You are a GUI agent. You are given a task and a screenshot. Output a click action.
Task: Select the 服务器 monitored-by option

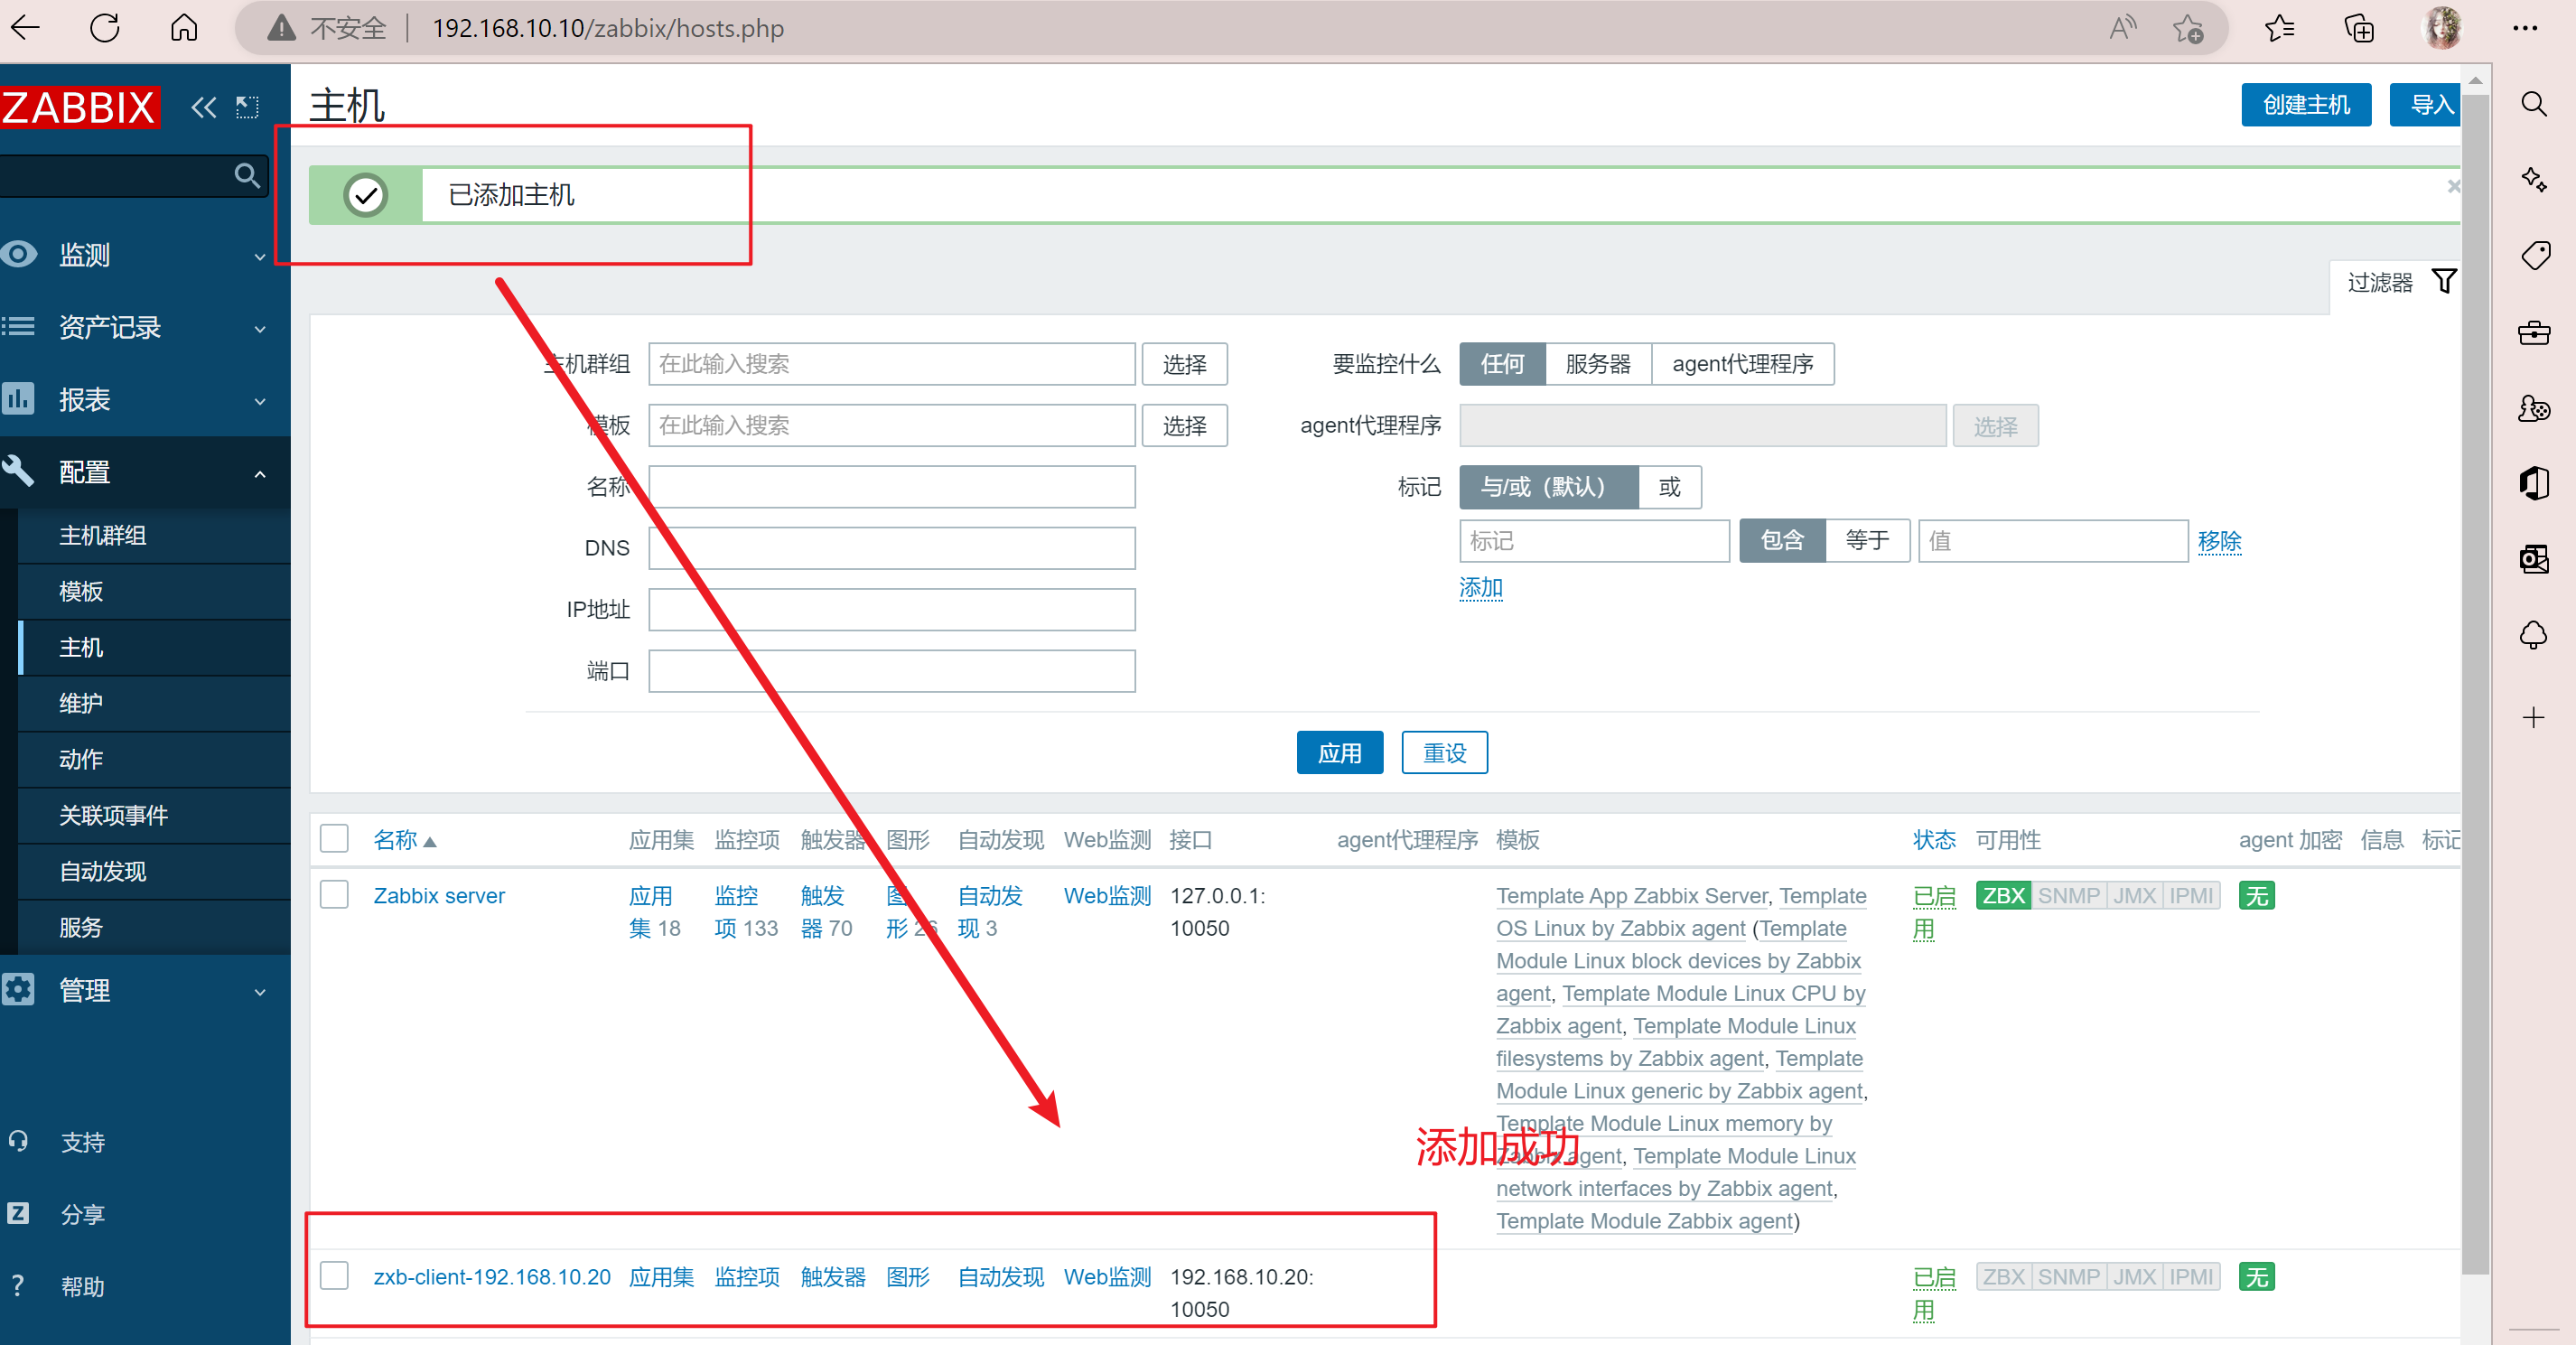click(1598, 364)
